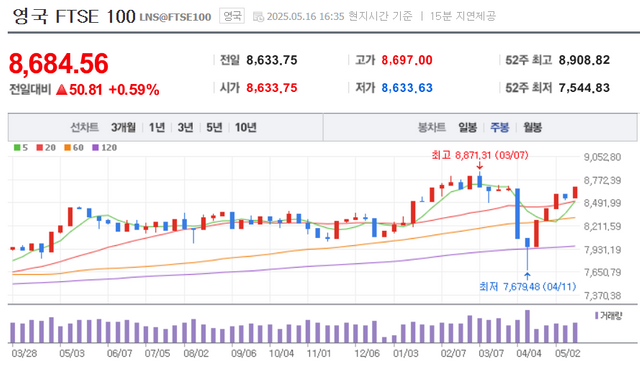Click the 9,052.80 y-axis label
Image resolution: width=640 pixels, height=369 pixels.
602,157
